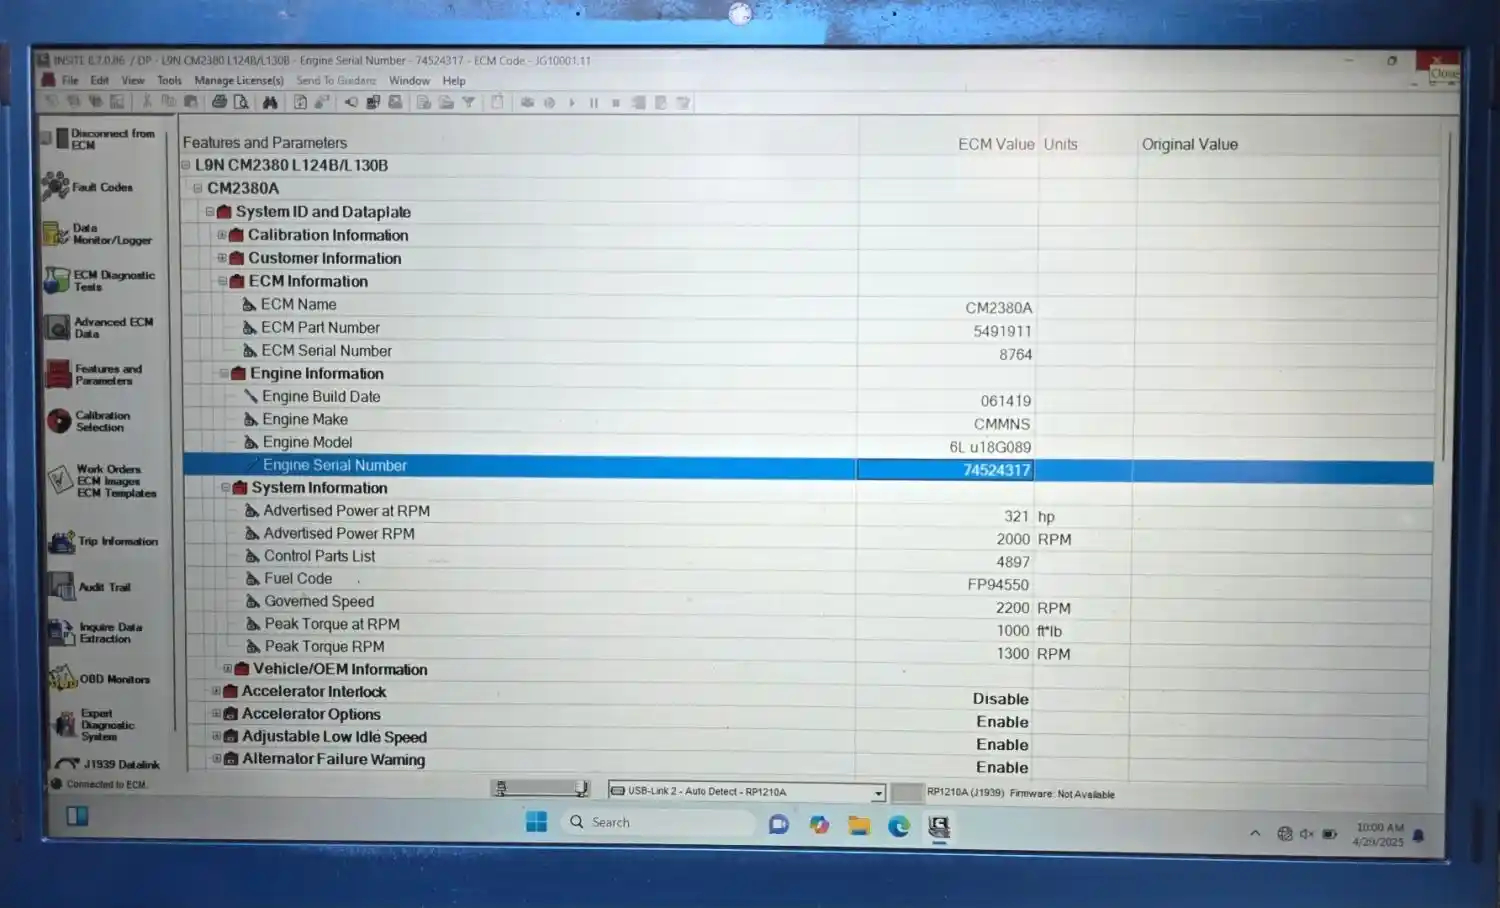Open the Audit Trail view
The height and width of the screenshot is (908, 1500).
104,588
